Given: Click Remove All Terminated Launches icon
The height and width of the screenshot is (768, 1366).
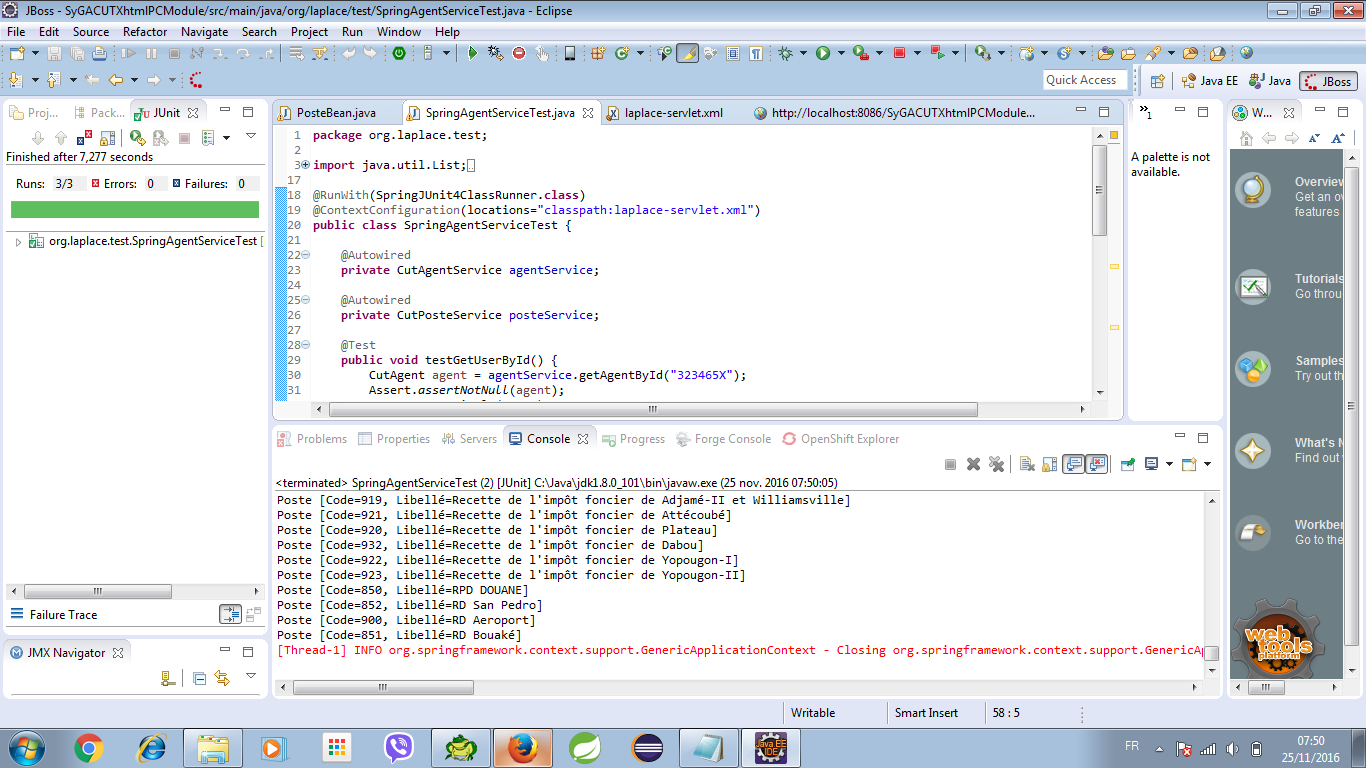Looking at the screenshot, I should click(996, 464).
